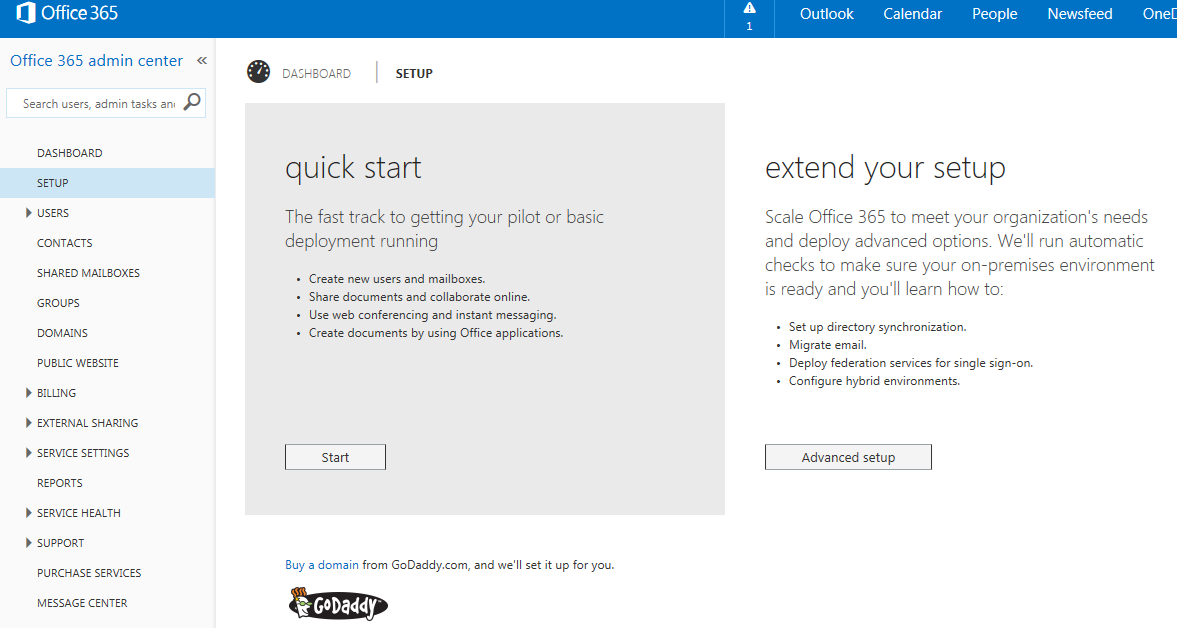Expand the EXTERNAL SHARING section
Screen dimensions: 1177x628
point(29,423)
